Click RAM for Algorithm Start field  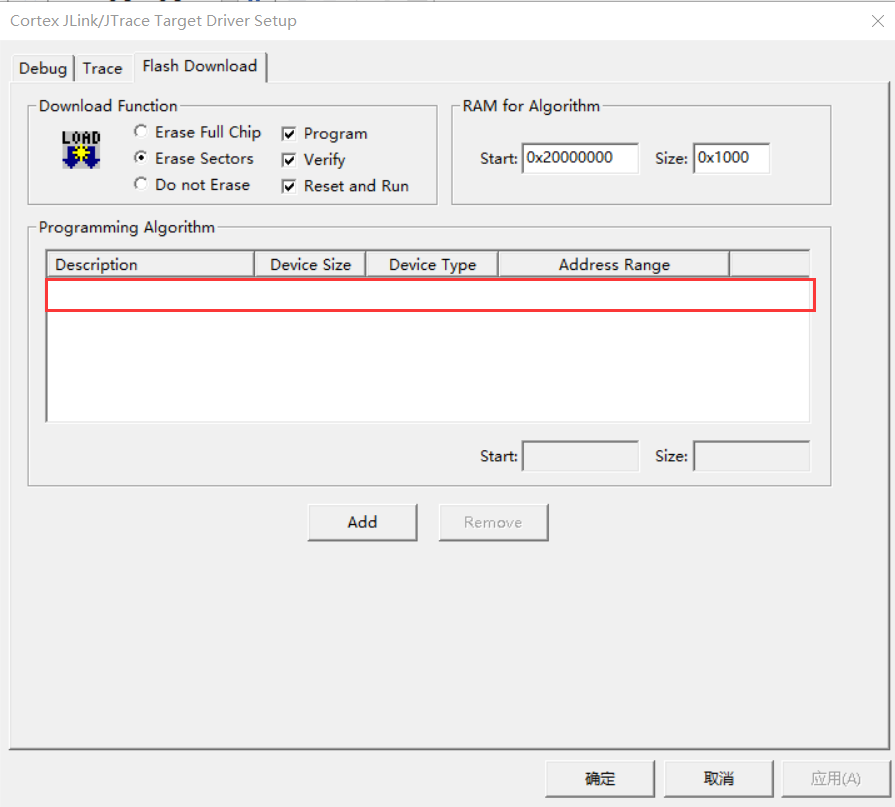point(580,158)
